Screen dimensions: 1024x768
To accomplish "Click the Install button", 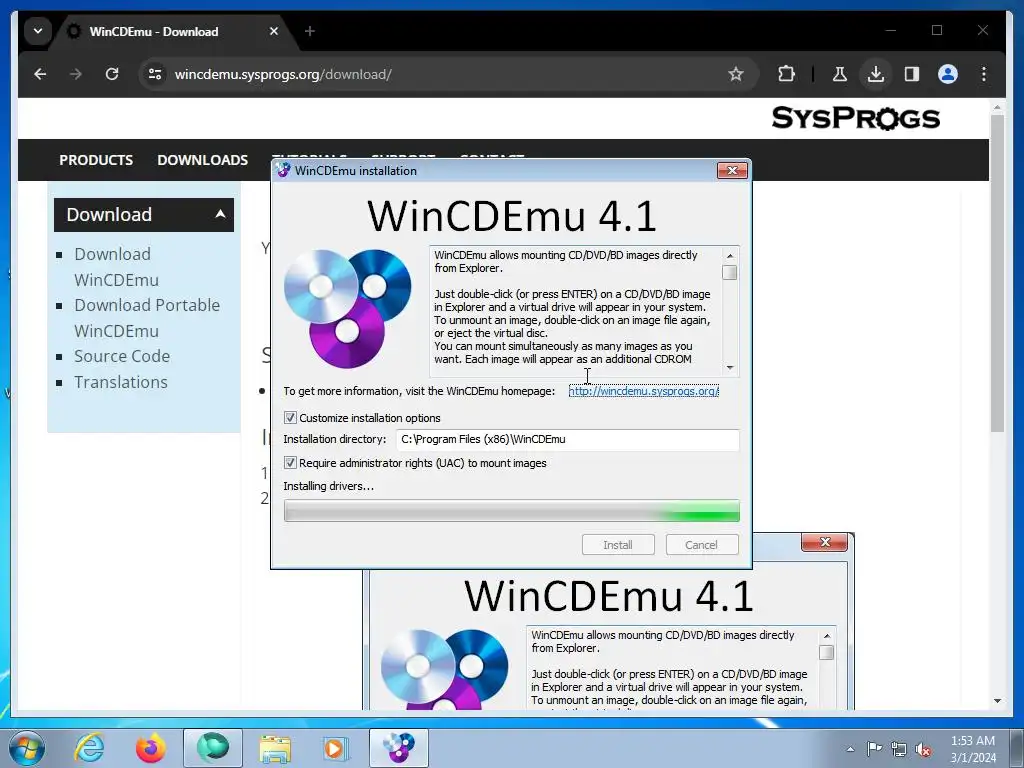I will [618, 545].
